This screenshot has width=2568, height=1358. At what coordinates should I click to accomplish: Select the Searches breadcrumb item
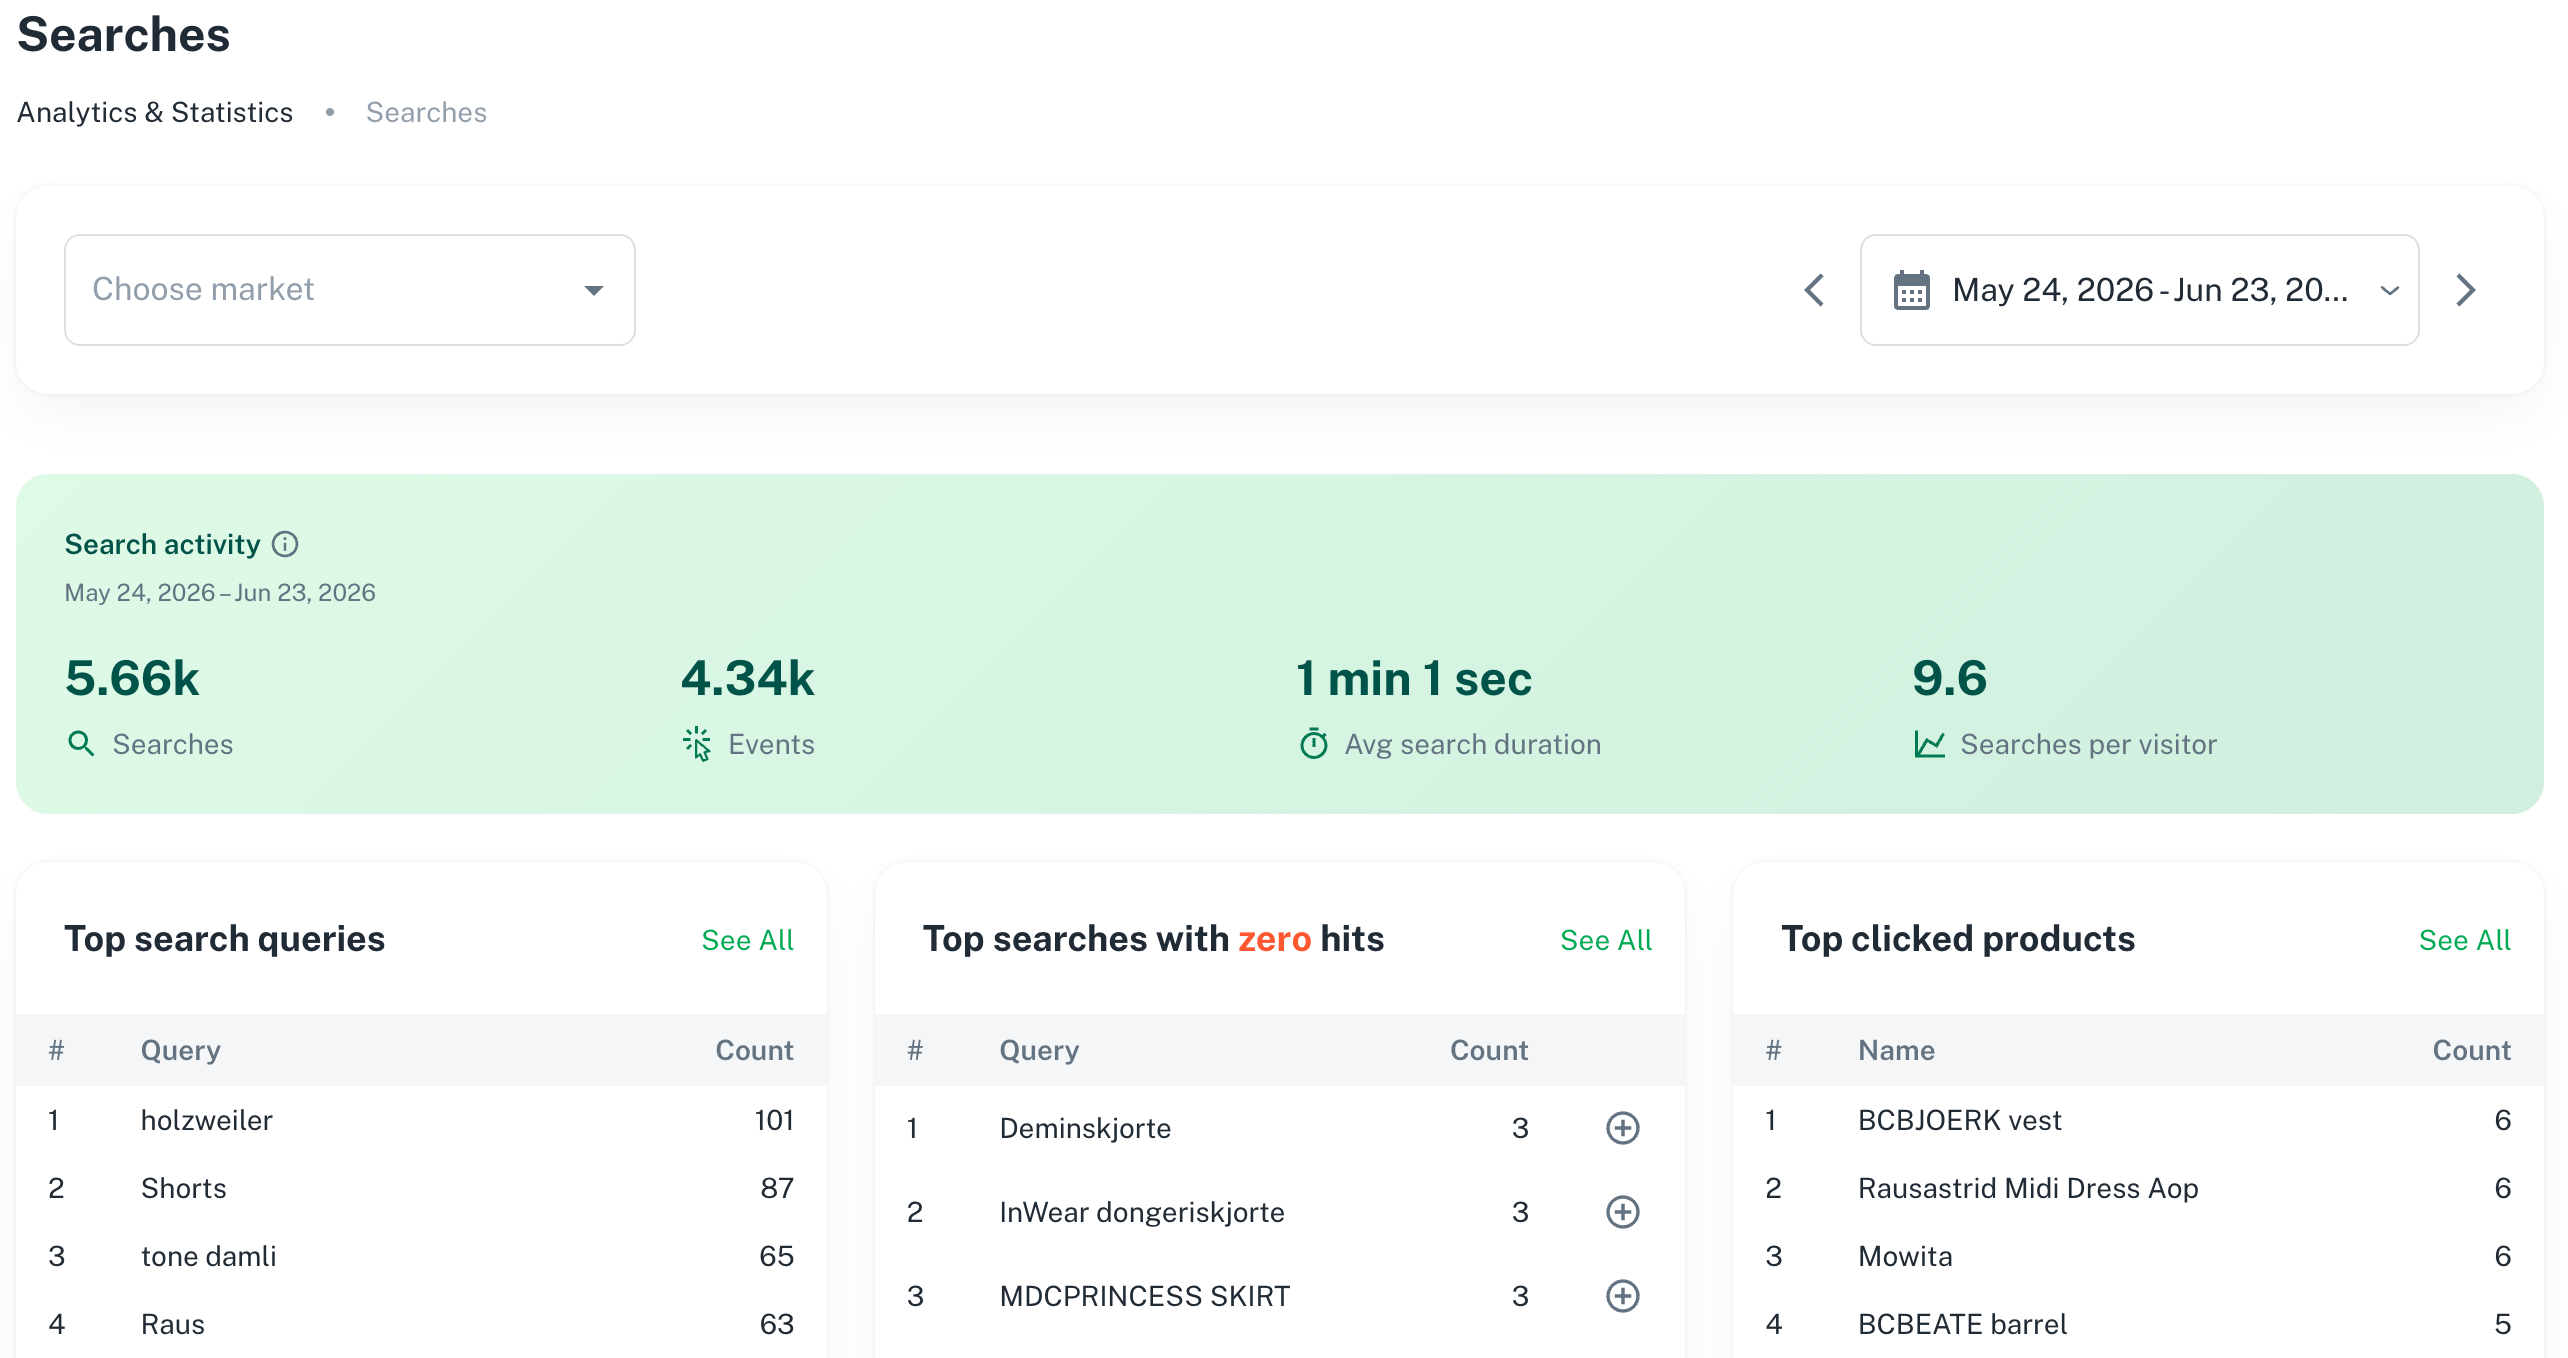(426, 112)
